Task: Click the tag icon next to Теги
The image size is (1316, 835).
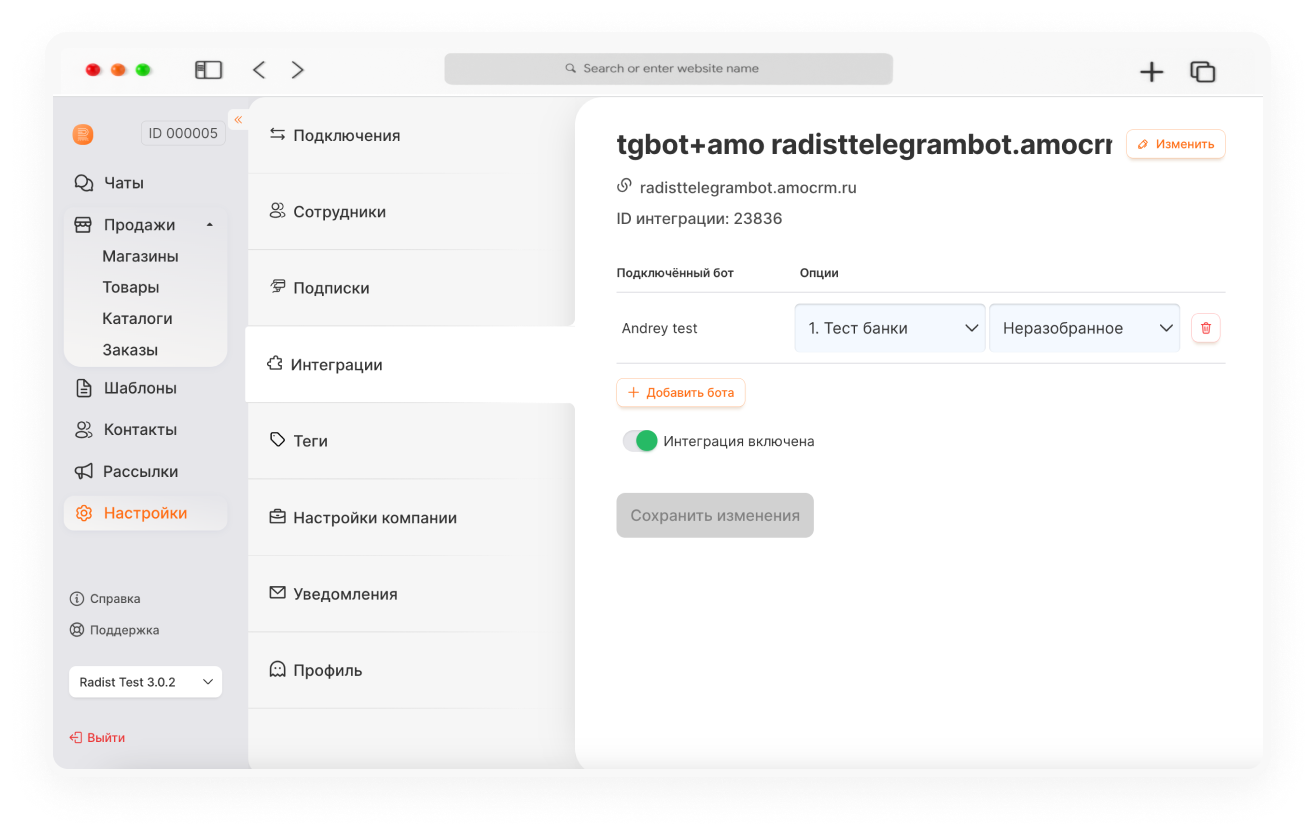Action: click(278, 440)
